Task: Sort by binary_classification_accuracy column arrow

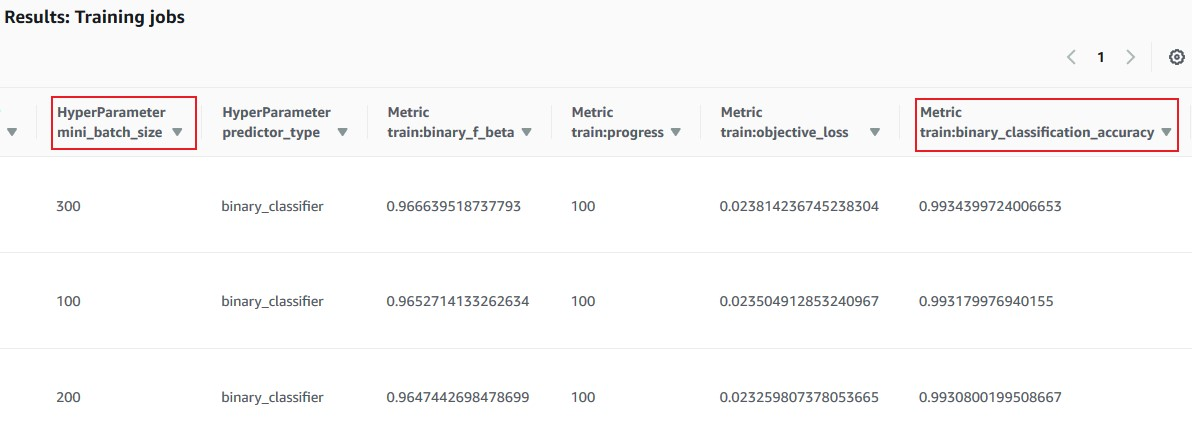Action: click(x=1166, y=132)
